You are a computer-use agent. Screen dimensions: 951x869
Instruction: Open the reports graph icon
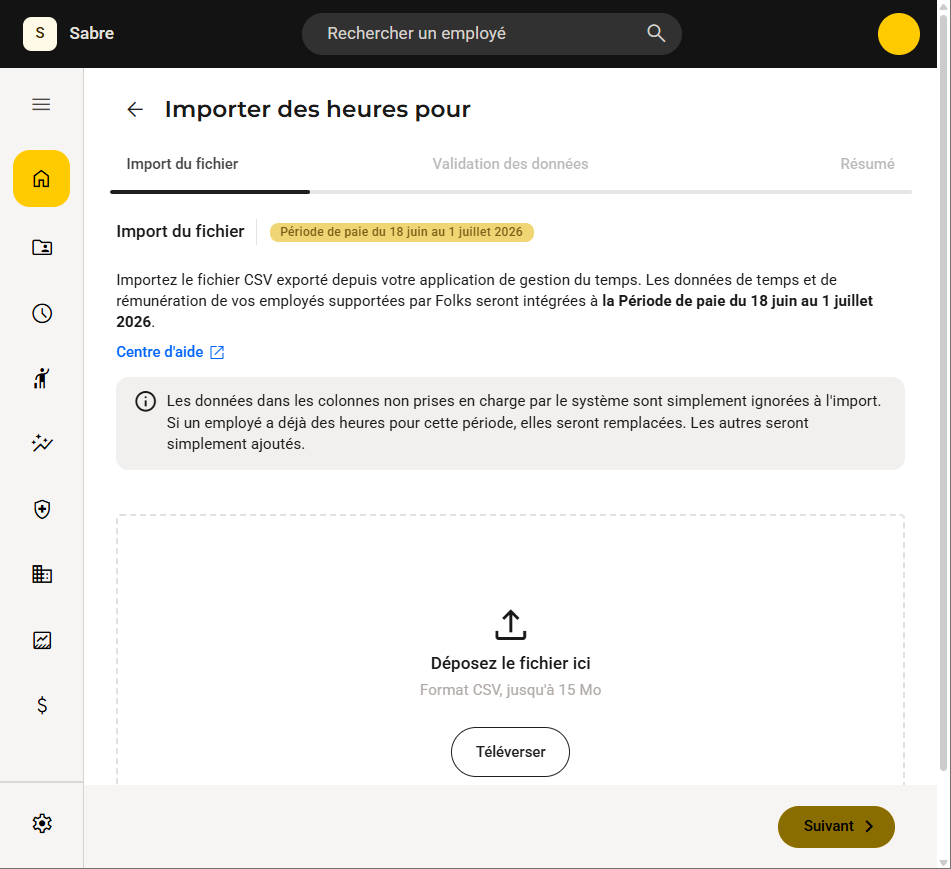tap(42, 640)
